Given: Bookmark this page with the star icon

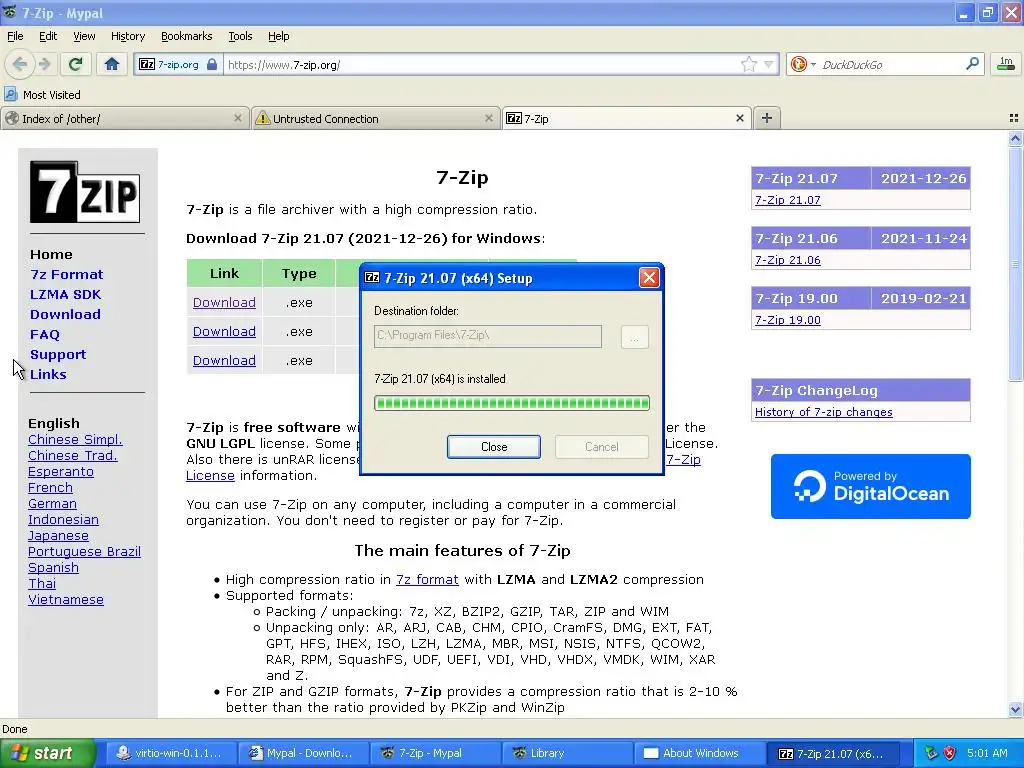Looking at the screenshot, I should (748, 64).
